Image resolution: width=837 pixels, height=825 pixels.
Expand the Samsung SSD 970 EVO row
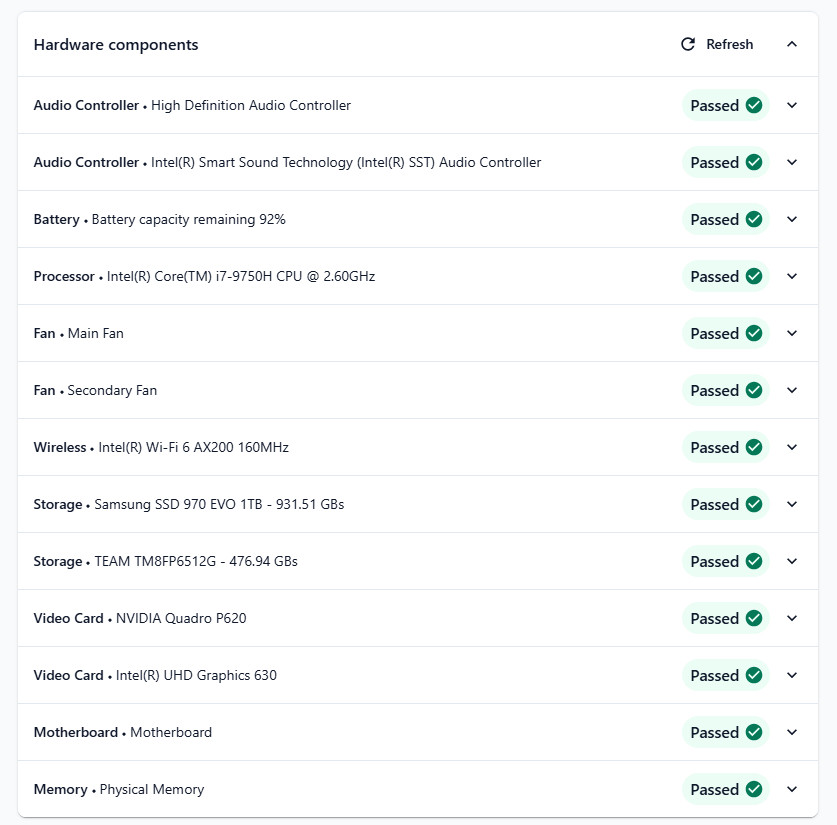[792, 504]
